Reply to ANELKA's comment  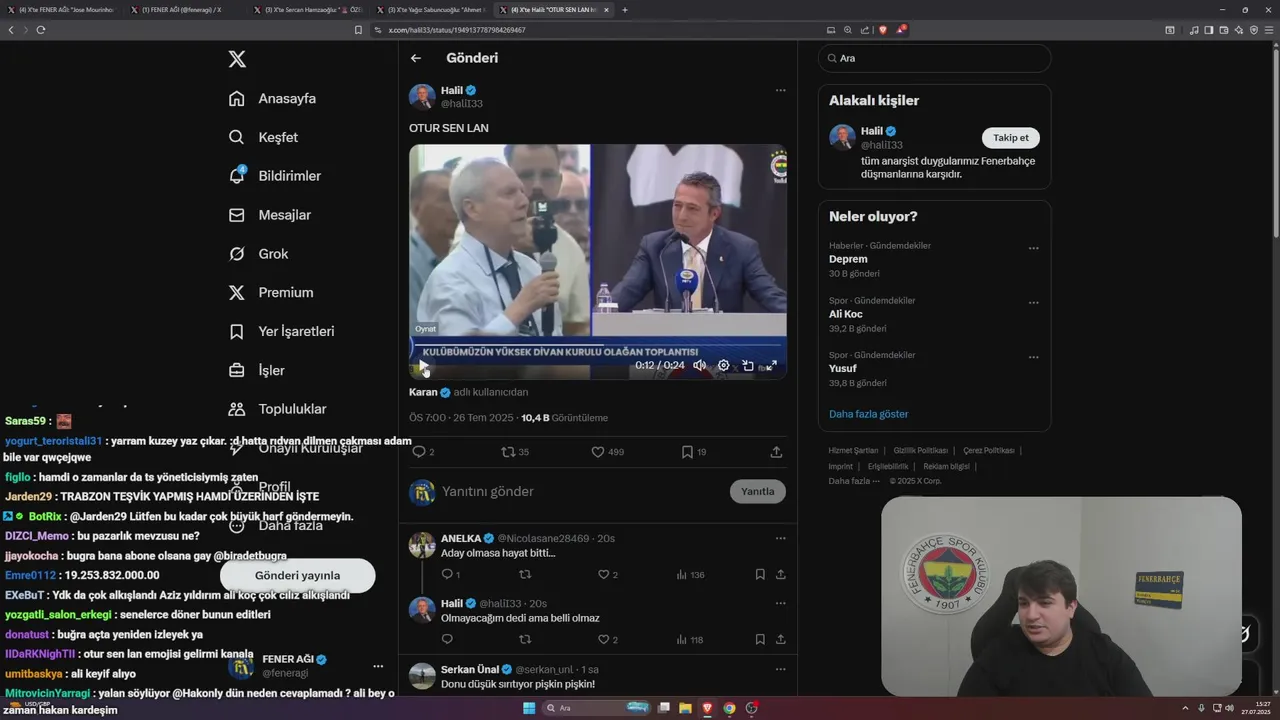point(450,574)
